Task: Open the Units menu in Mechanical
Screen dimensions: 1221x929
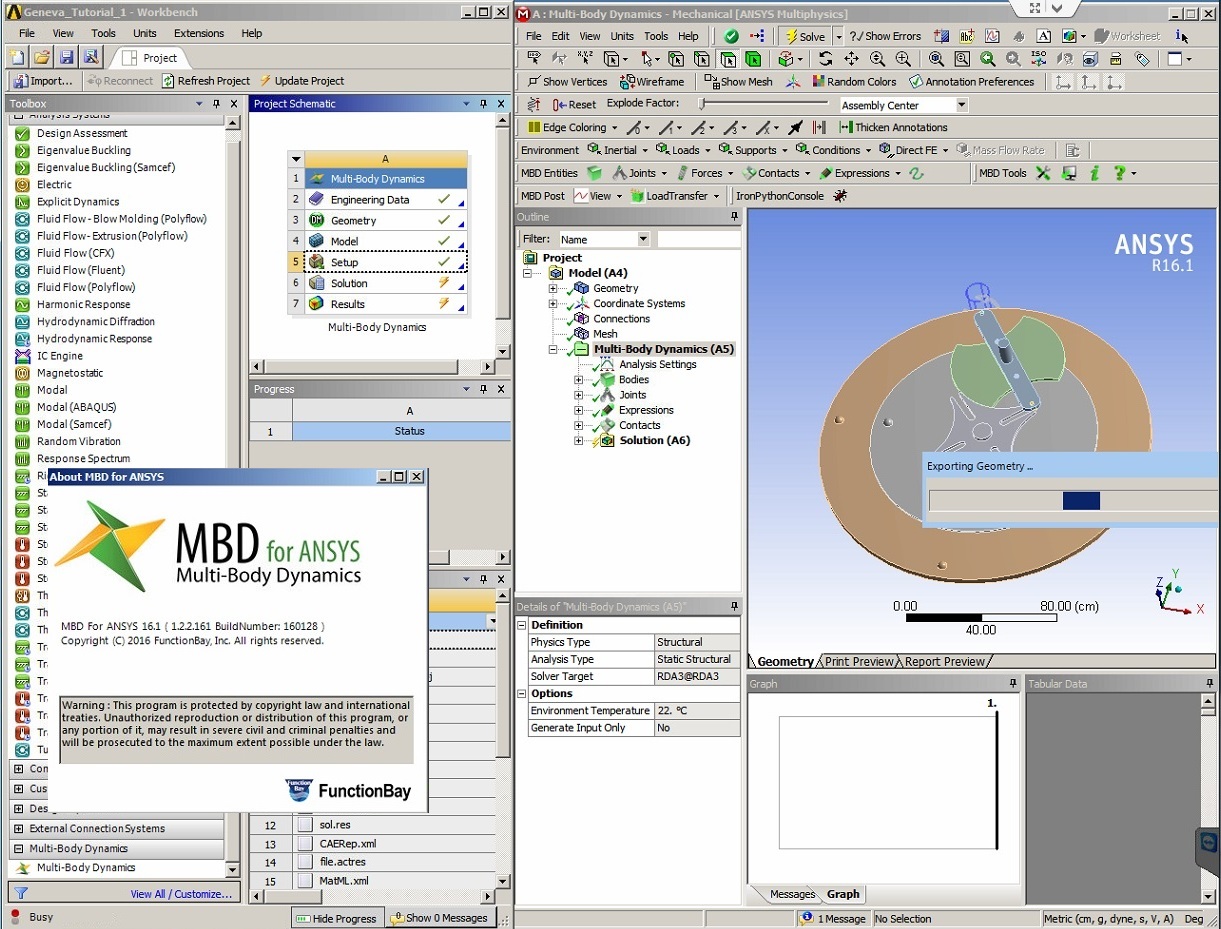Action: click(x=622, y=36)
